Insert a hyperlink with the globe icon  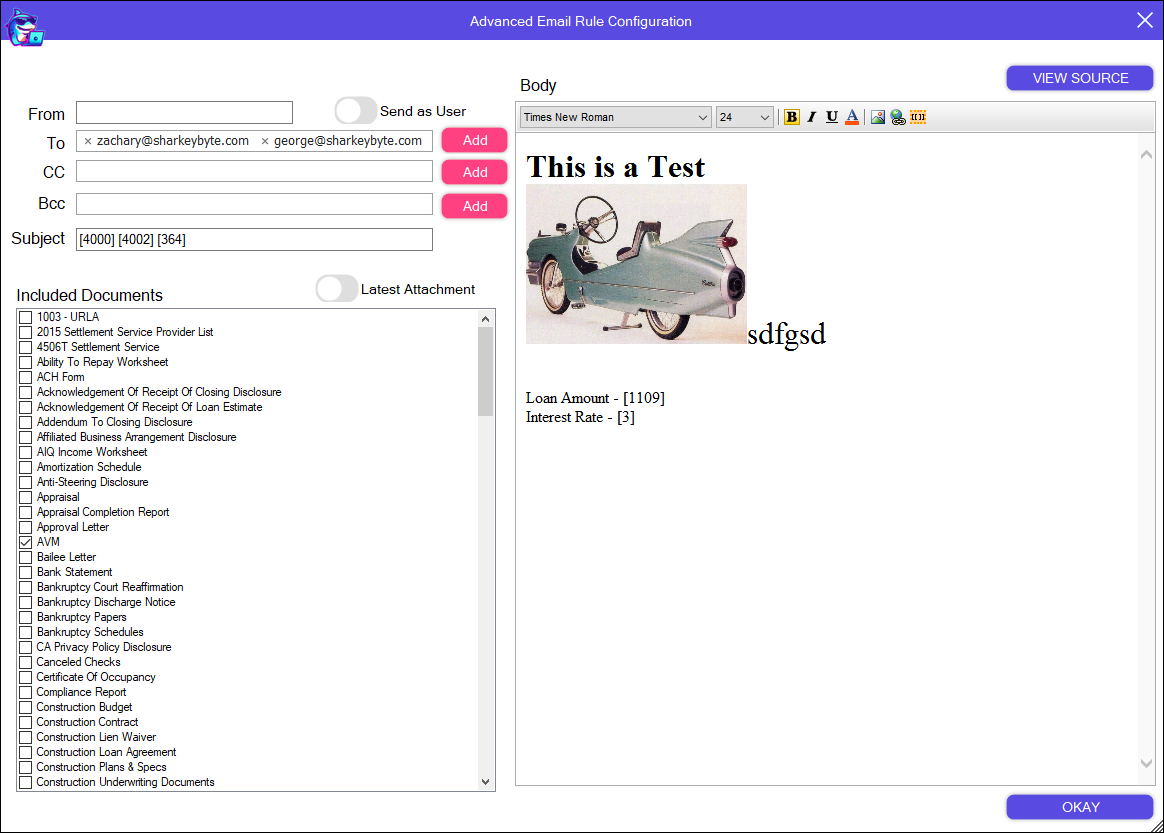[898, 117]
